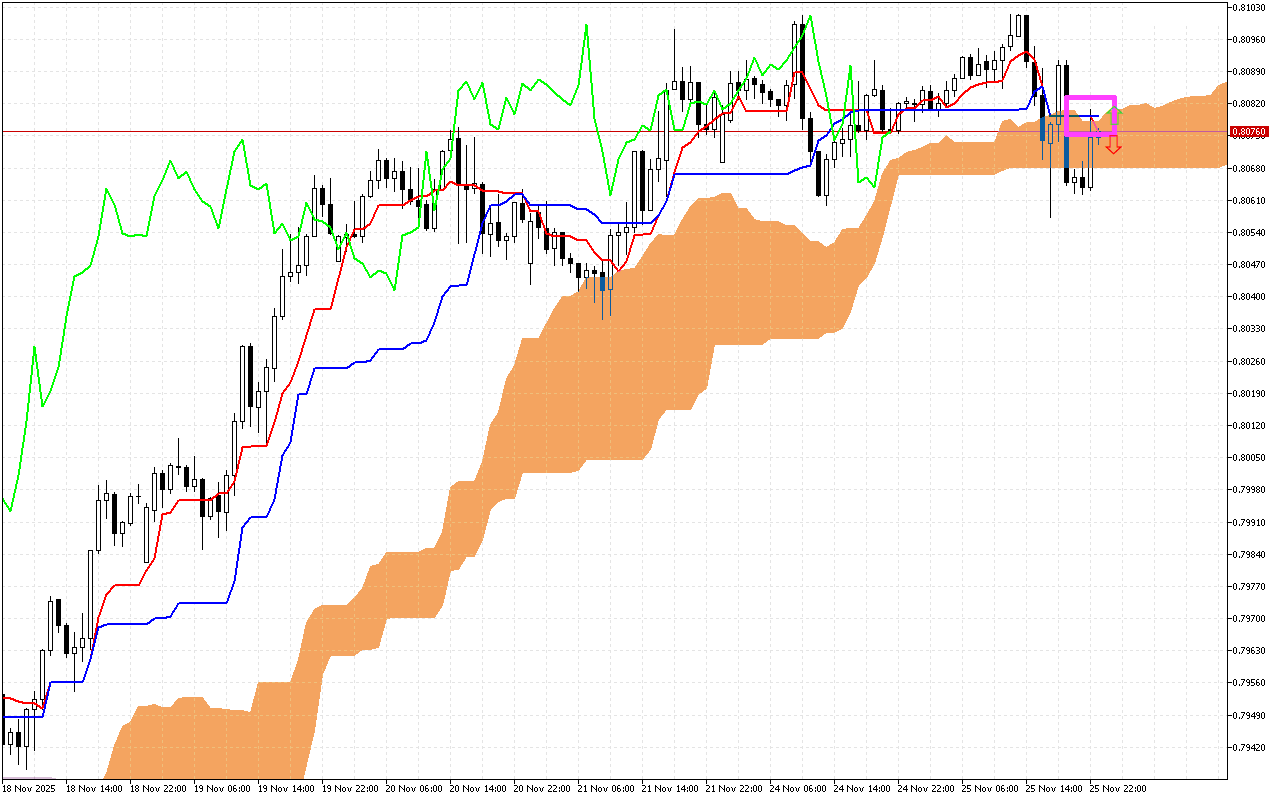The image size is (1280, 800).
Task: Select the 25 Nov 22:00 time label
Action: [1118, 789]
